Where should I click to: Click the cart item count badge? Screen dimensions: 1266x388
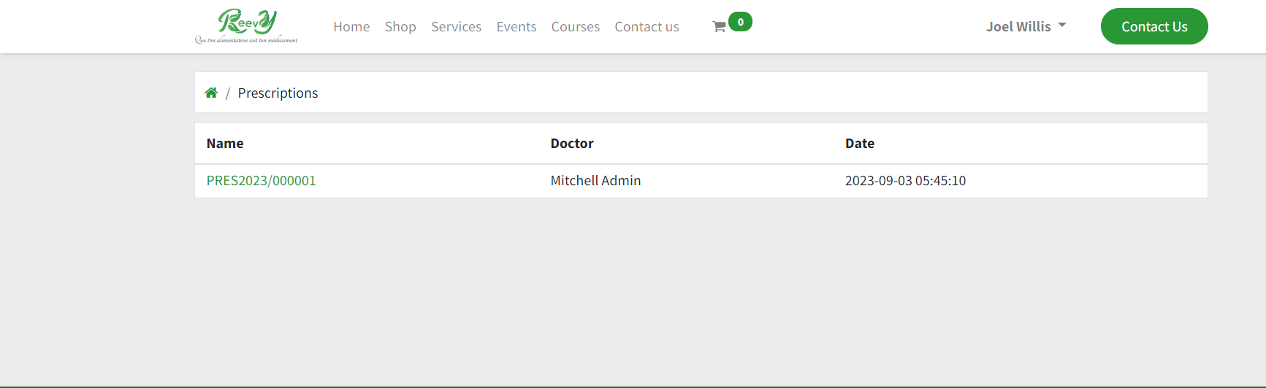coord(740,21)
